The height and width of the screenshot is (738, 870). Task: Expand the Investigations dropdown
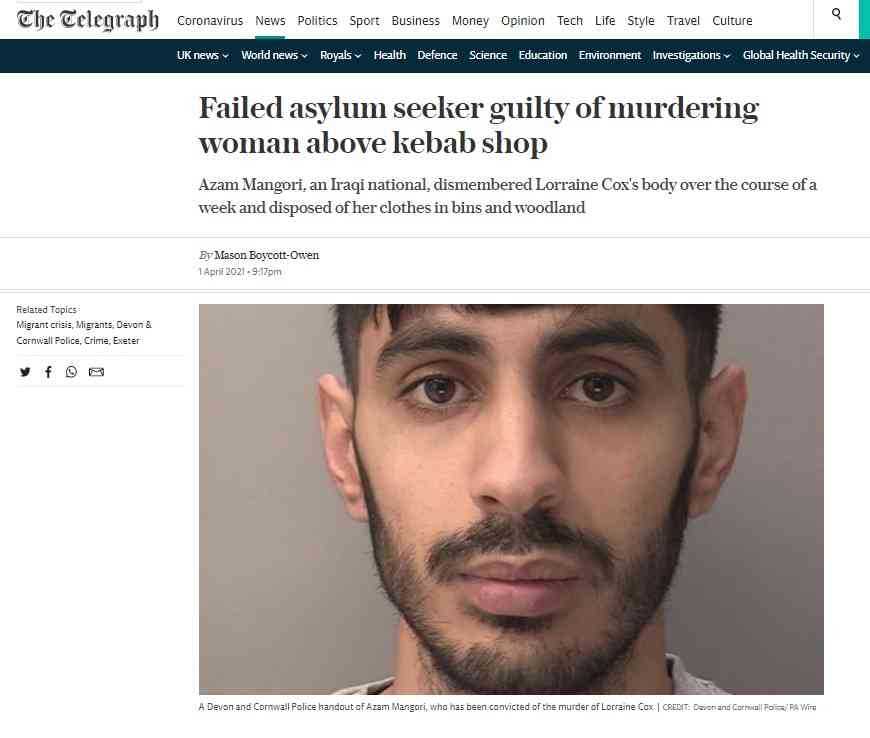[x=691, y=55]
